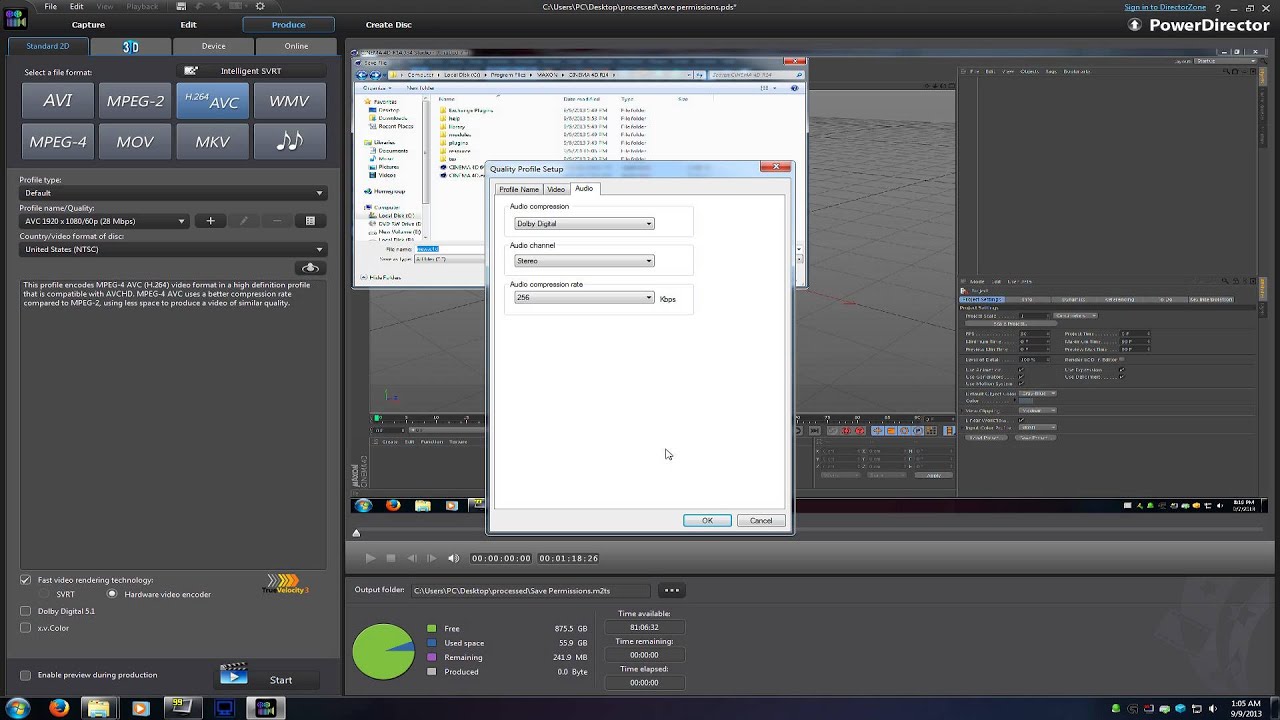Enable Dolby Digital 5.1 checkbox

[26, 611]
